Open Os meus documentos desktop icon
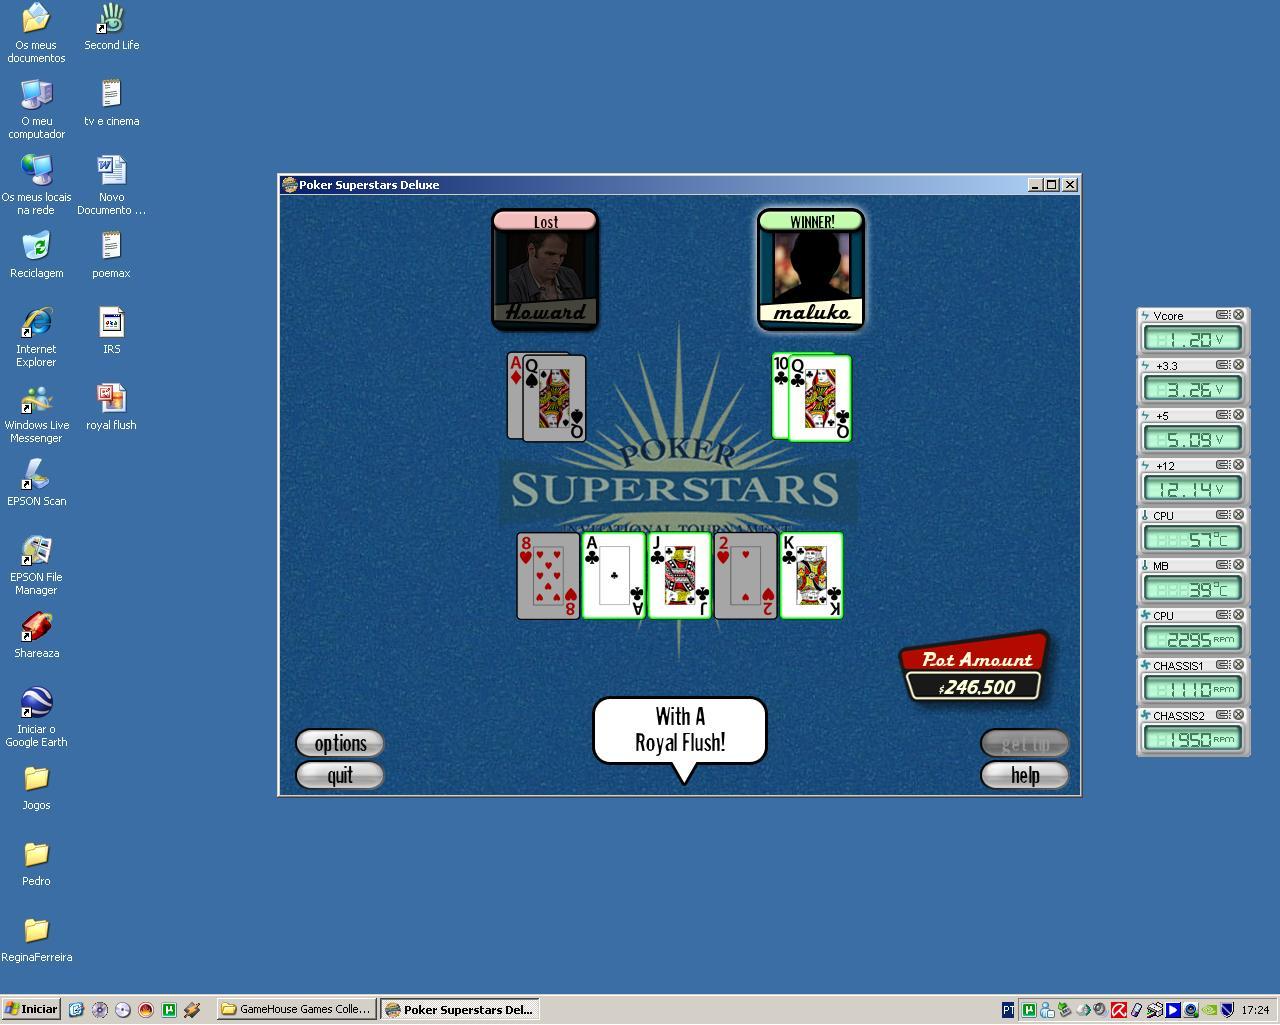Image resolution: width=1280 pixels, height=1025 pixels. (36, 33)
